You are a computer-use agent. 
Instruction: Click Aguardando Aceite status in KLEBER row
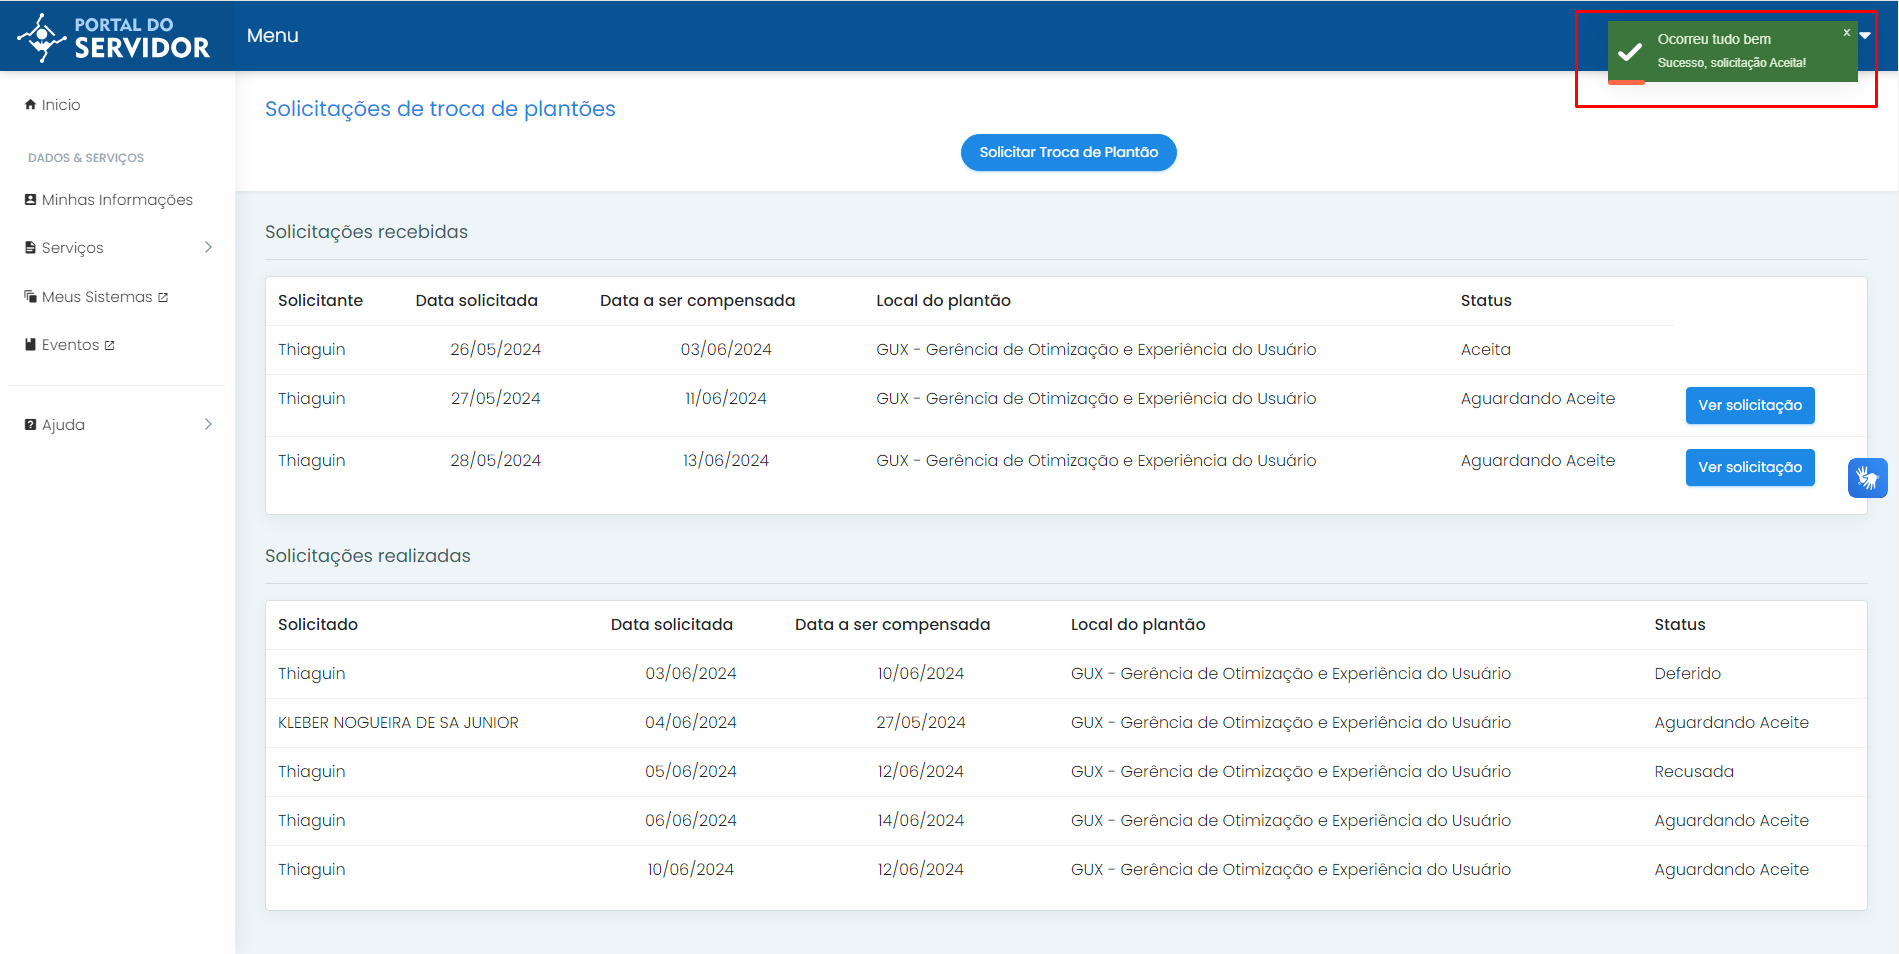tap(1731, 723)
